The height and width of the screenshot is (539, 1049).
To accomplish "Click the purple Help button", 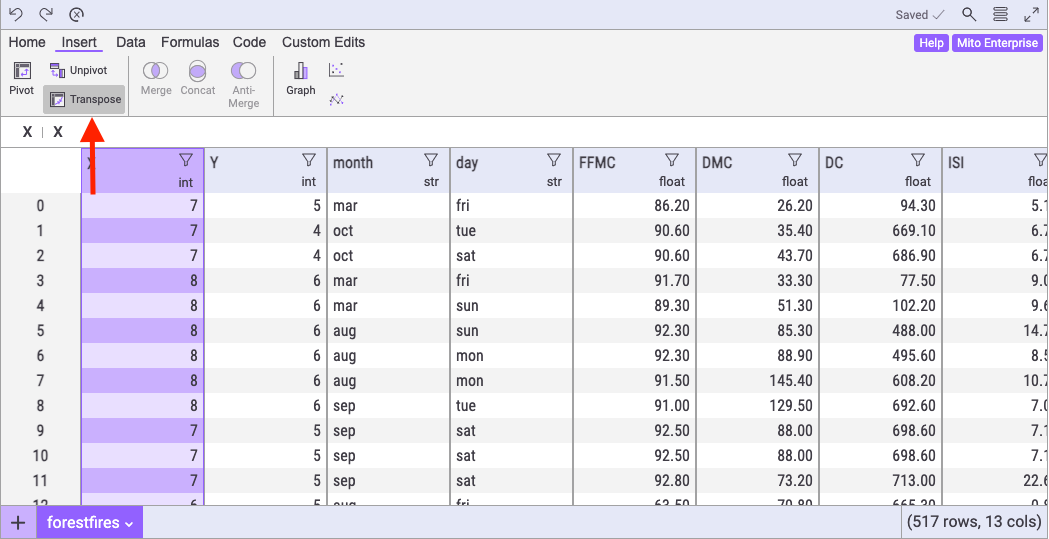I will point(931,43).
